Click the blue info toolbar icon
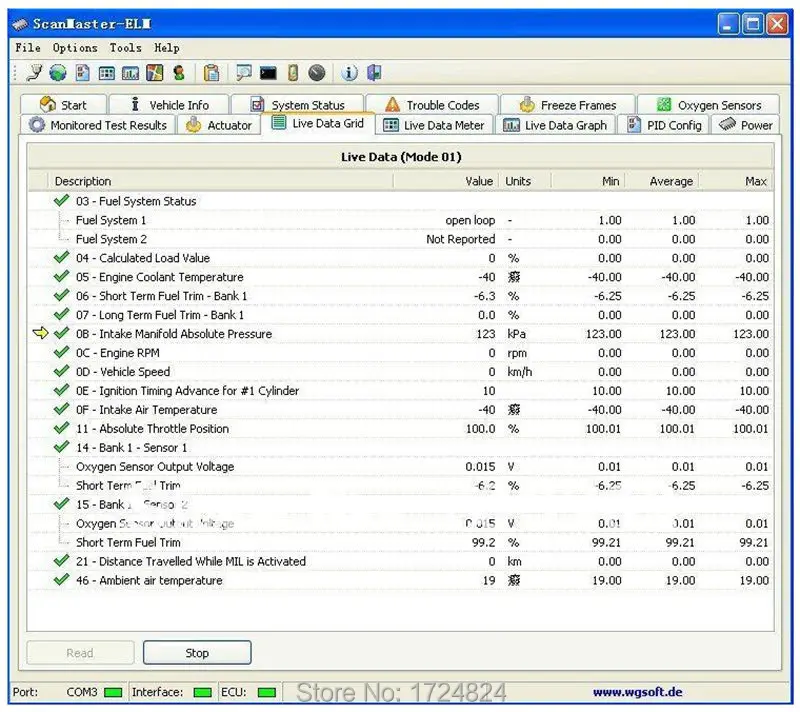The height and width of the screenshot is (712, 800). (349, 73)
